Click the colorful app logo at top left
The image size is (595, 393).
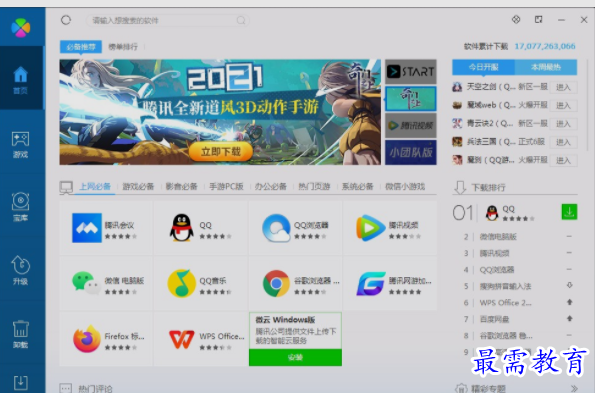[x=20, y=28]
